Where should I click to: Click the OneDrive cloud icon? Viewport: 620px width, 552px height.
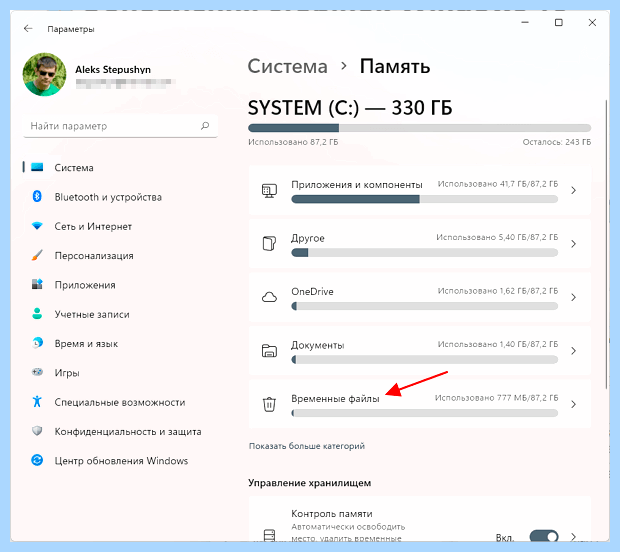pos(269,297)
